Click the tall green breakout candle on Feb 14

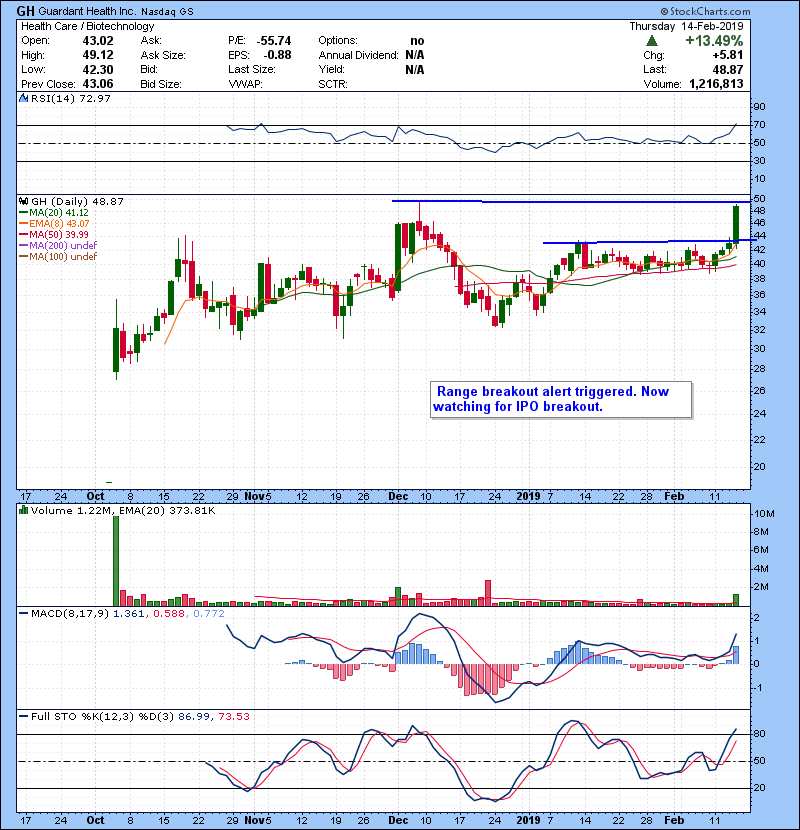coord(736,223)
